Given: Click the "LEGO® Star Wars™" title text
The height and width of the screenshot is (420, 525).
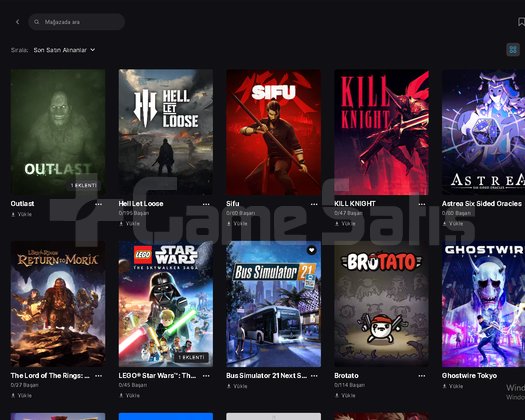Looking at the screenshot, I should (x=157, y=376).
